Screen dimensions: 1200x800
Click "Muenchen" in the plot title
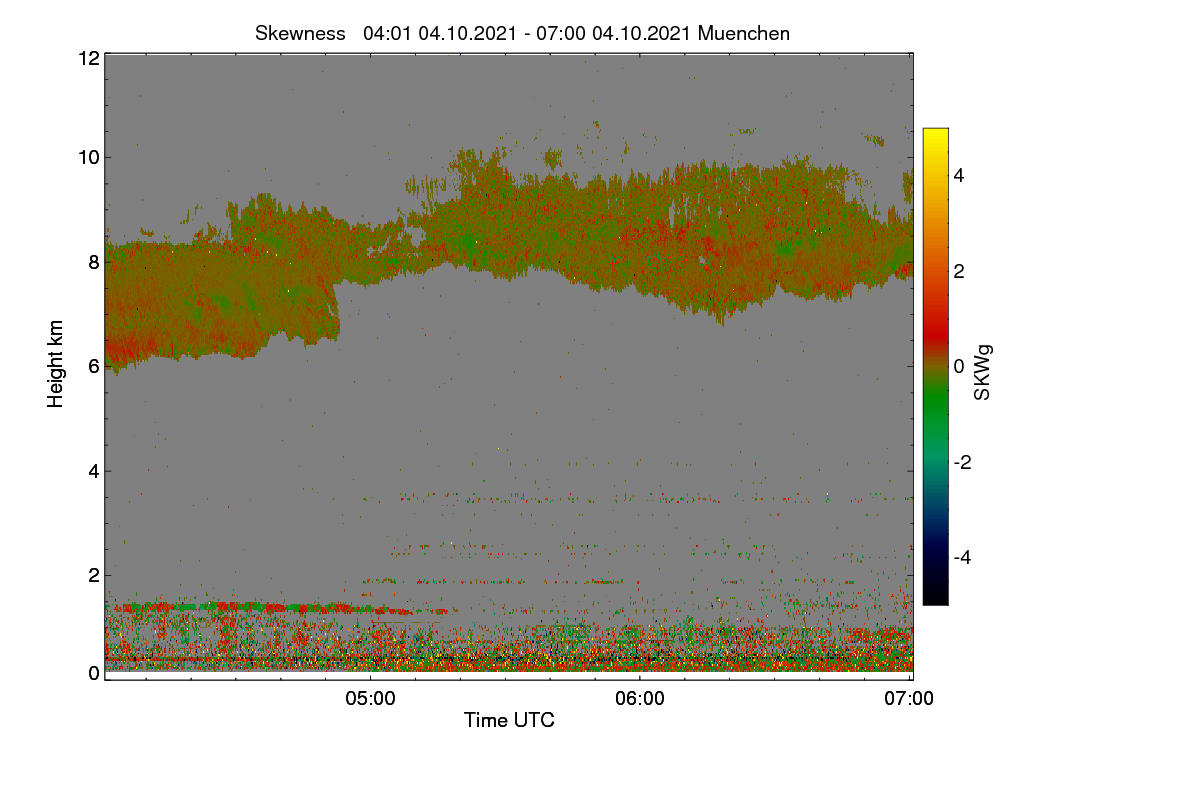(x=744, y=33)
